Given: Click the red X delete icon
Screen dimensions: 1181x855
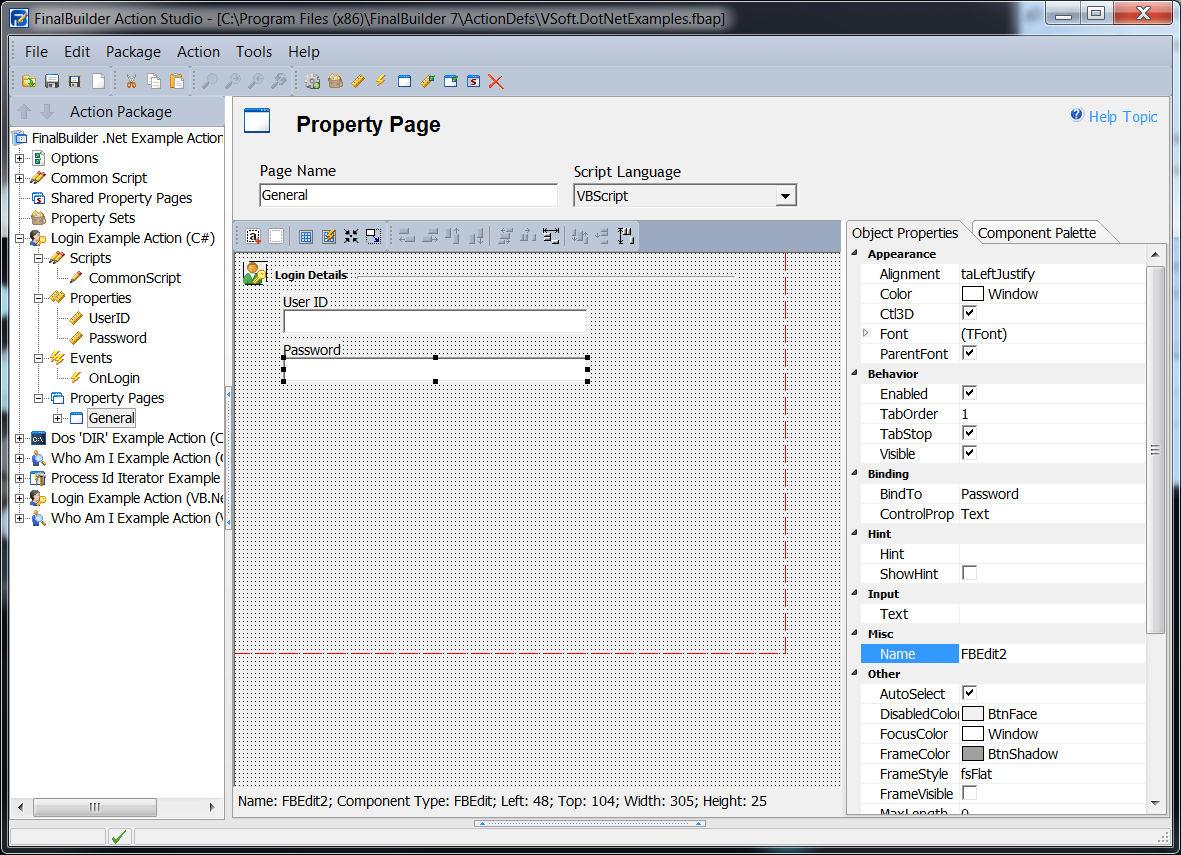Looking at the screenshot, I should (x=496, y=81).
